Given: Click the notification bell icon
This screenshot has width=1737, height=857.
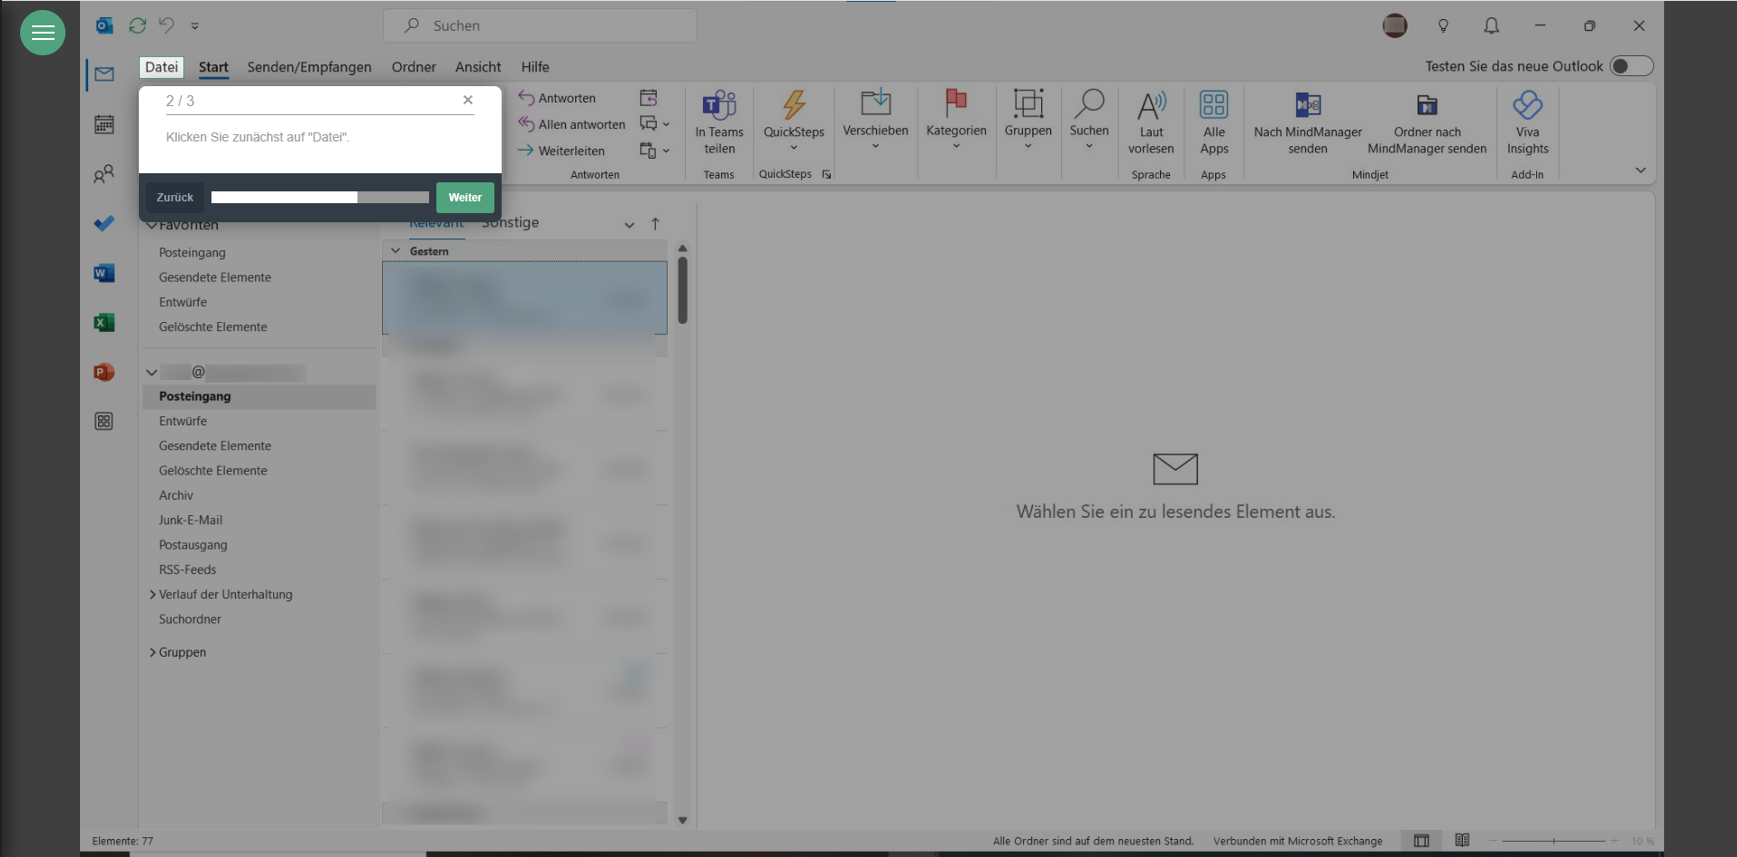Looking at the screenshot, I should (1491, 26).
